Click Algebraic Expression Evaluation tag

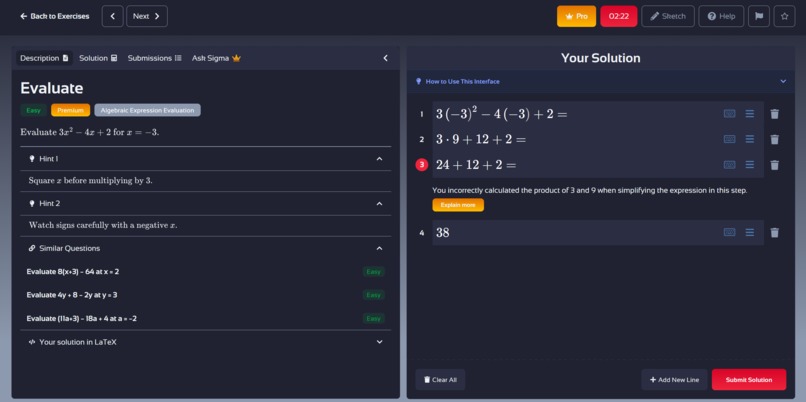click(x=148, y=110)
